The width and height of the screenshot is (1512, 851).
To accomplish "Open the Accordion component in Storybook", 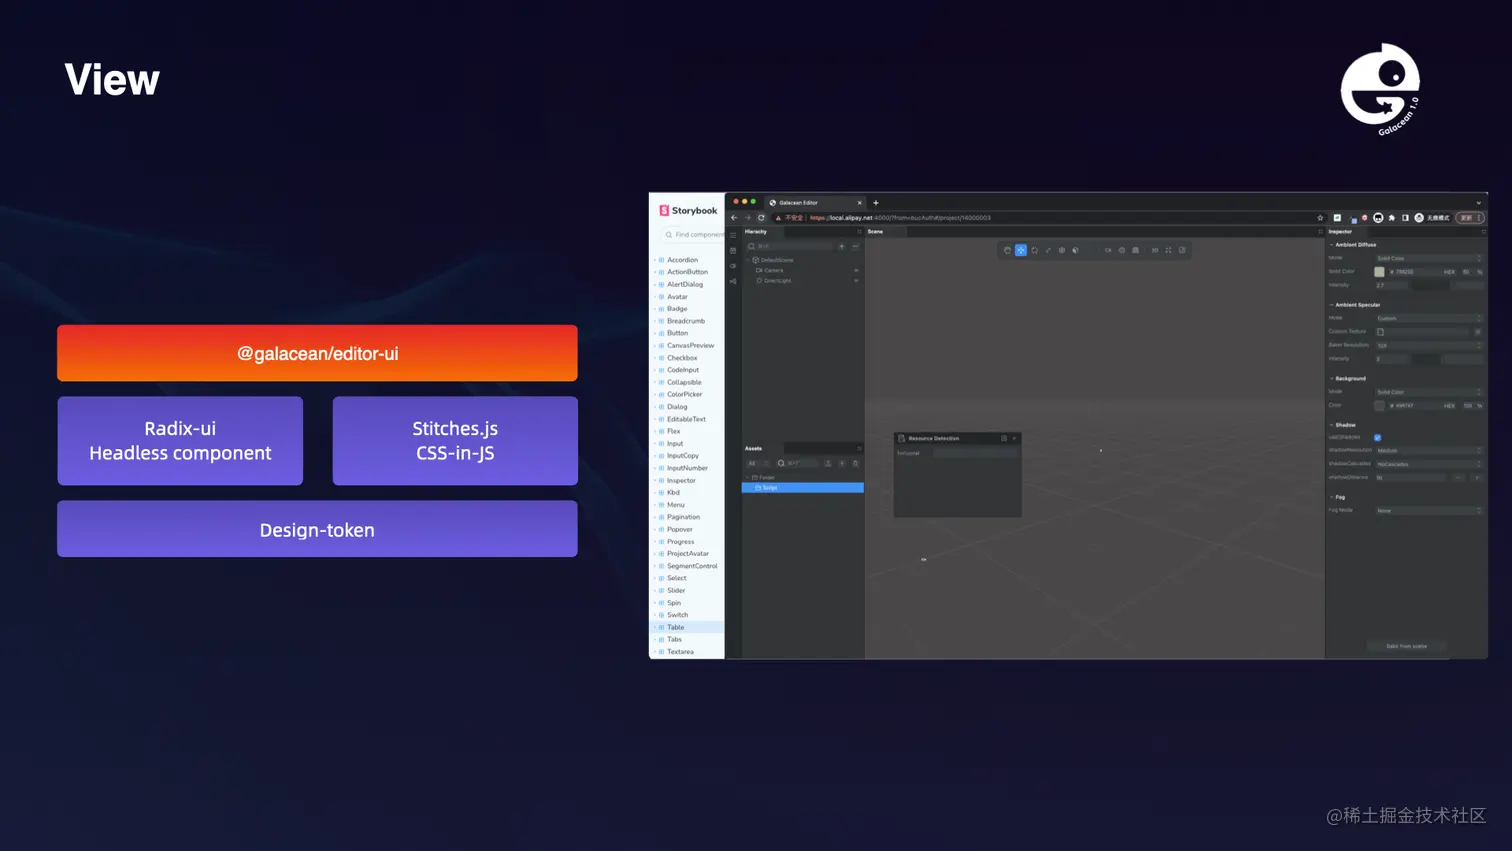I will point(682,260).
